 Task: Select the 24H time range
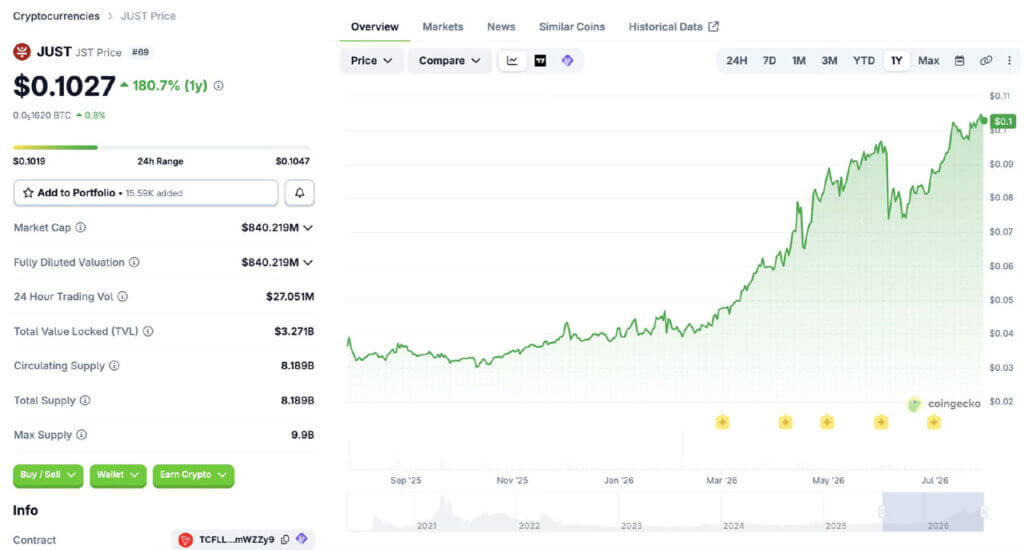[736, 61]
